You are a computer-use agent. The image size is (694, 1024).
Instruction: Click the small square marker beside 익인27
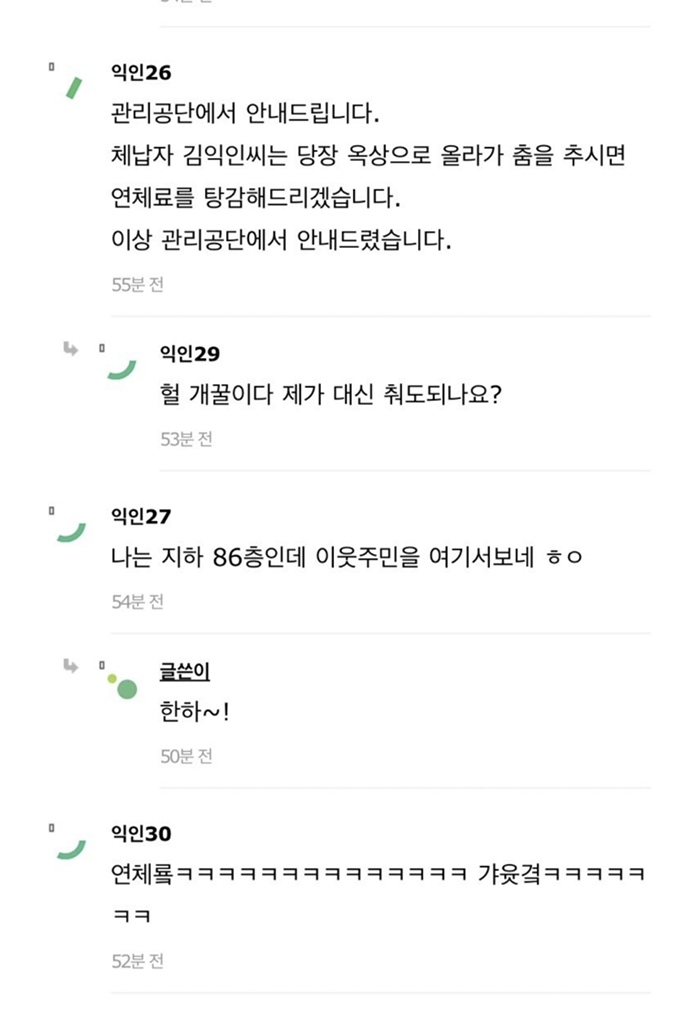tap(52, 511)
